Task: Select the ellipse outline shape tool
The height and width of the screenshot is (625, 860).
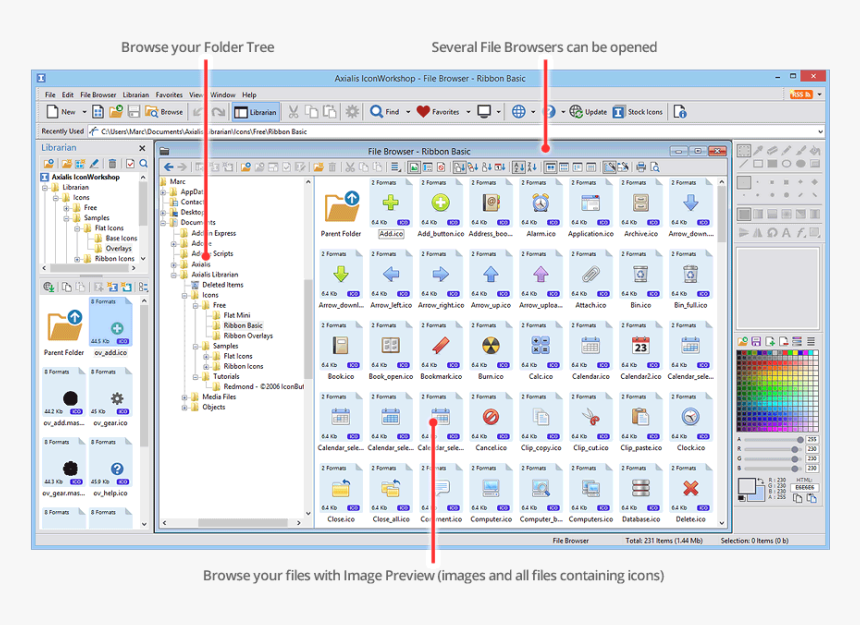Action: point(787,163)
